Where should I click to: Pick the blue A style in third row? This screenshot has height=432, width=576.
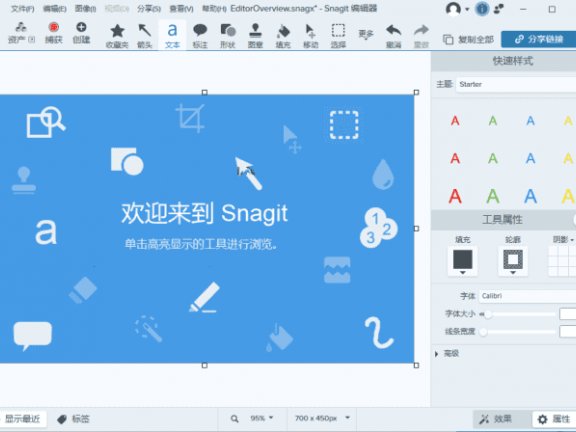tap(530, 196)
